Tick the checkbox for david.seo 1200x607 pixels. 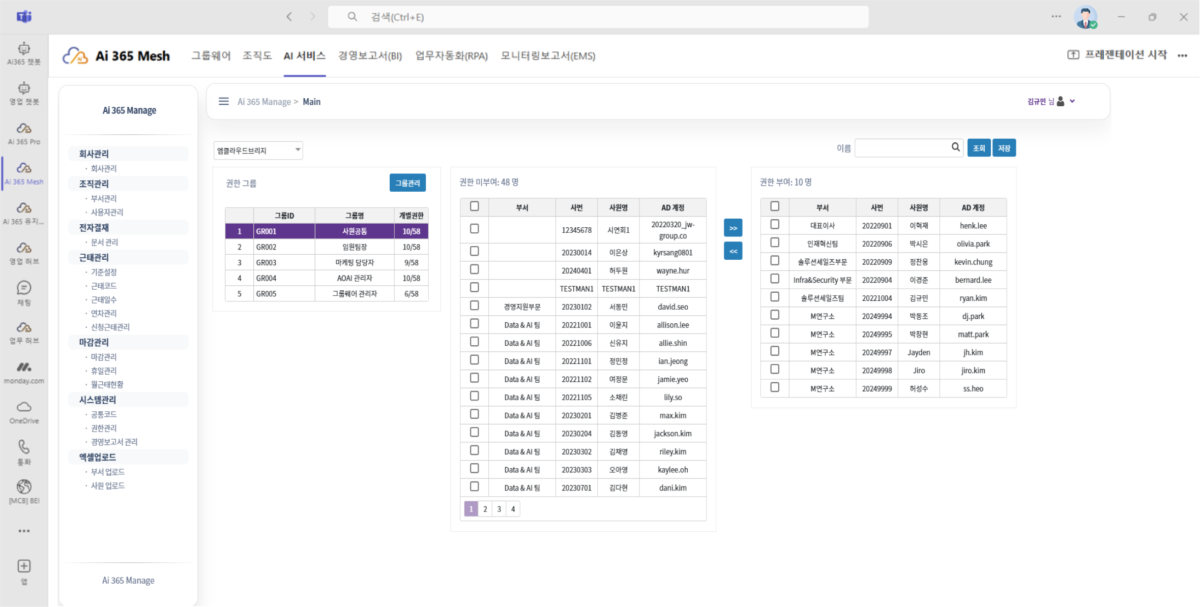(x=474, y=306)
